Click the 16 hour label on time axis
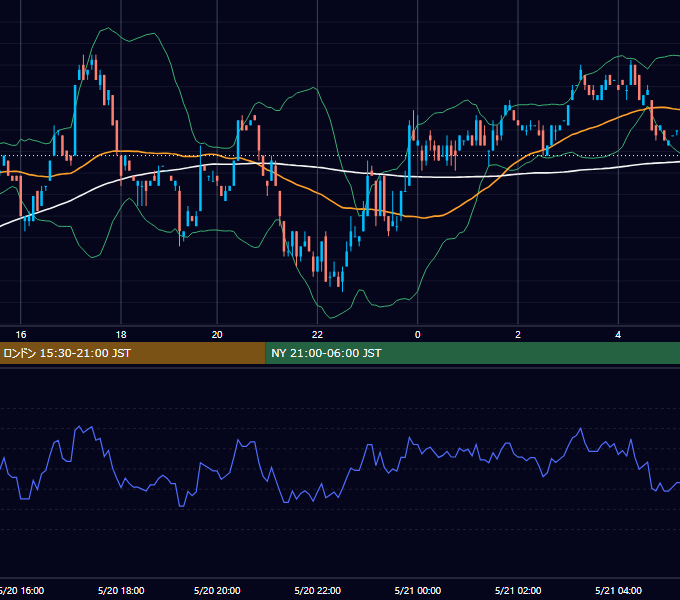The image size is (680, 600). 21,335
